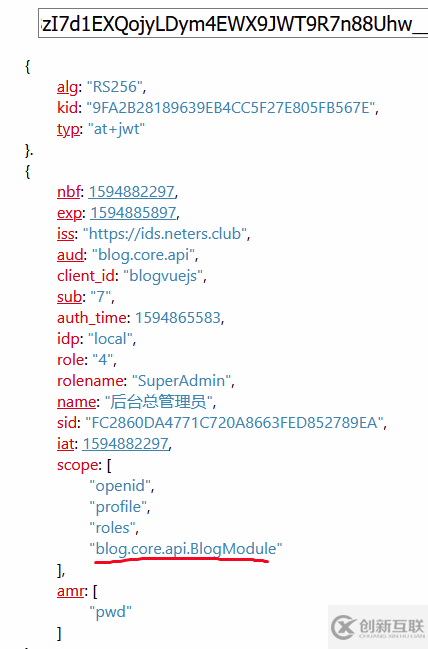Viewport: 428px width, 649px height.
Task: Click the profile scope entry
Action: pos(118,507)
